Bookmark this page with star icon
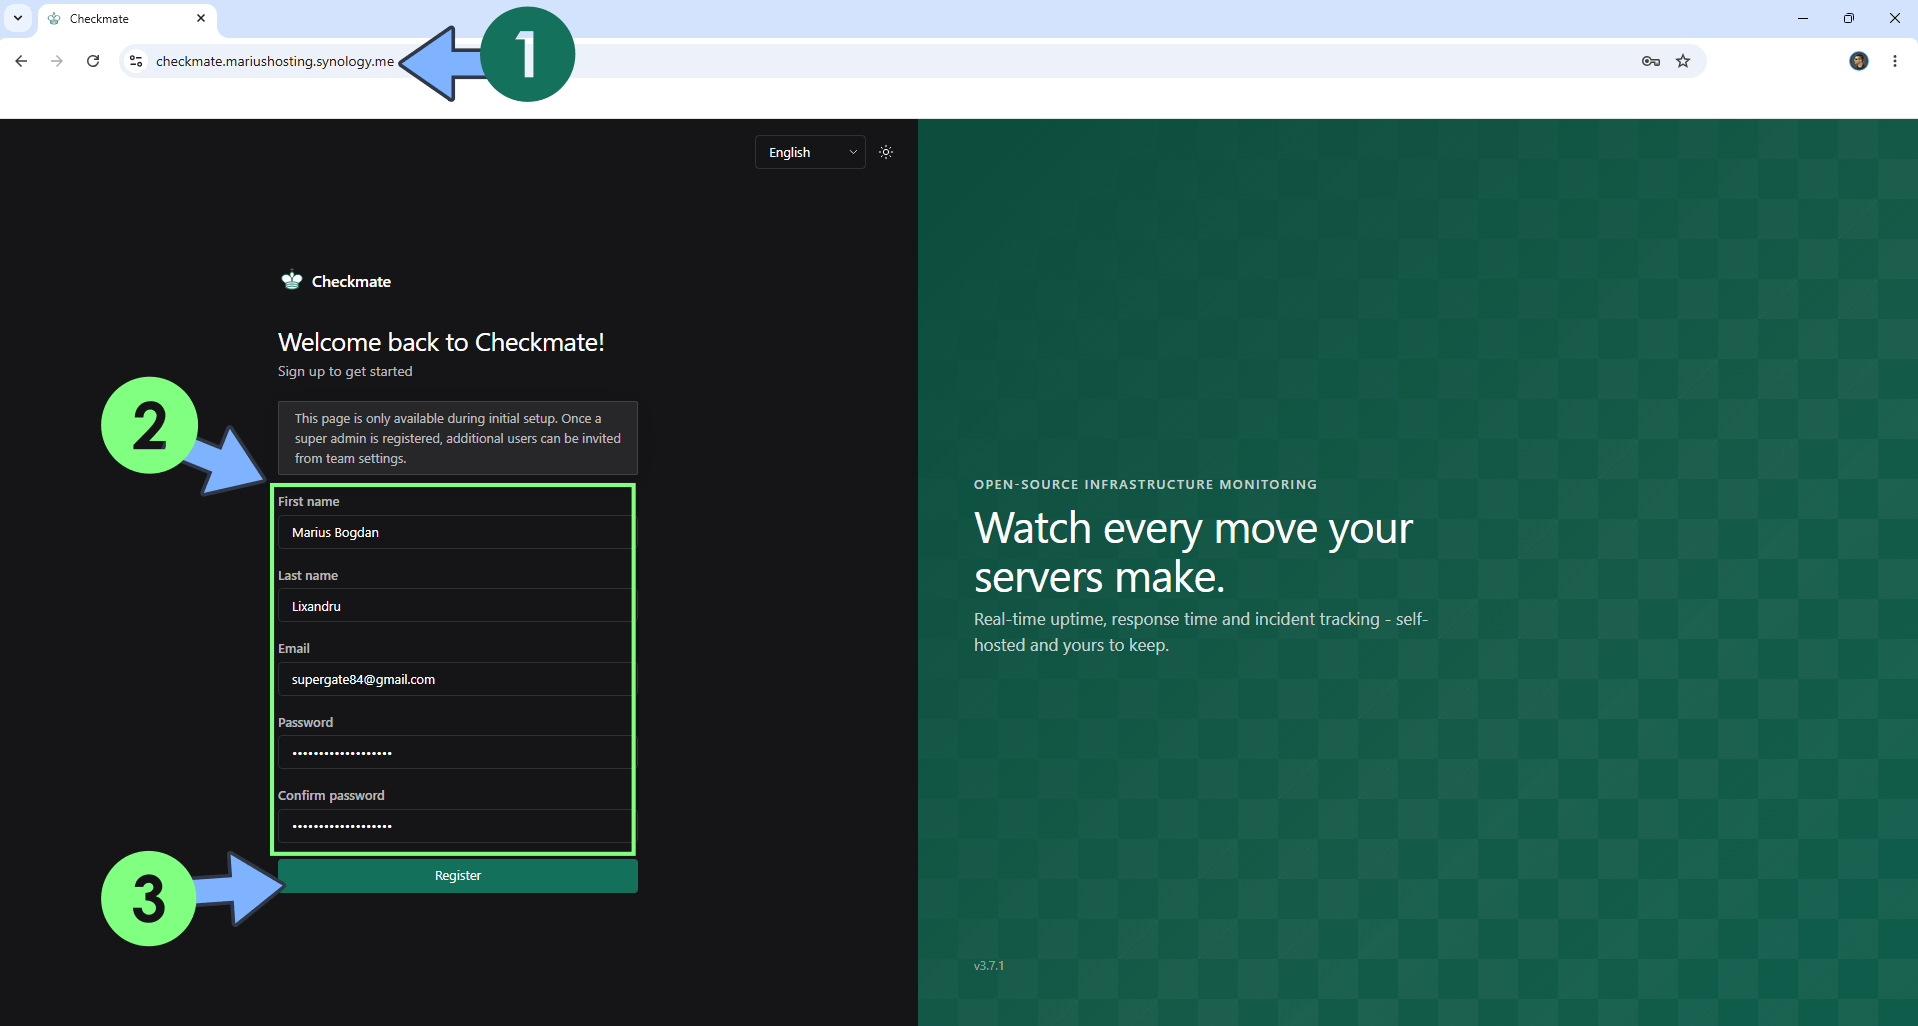Viewport: 1918px width, 1026px height. point(1683,61)
